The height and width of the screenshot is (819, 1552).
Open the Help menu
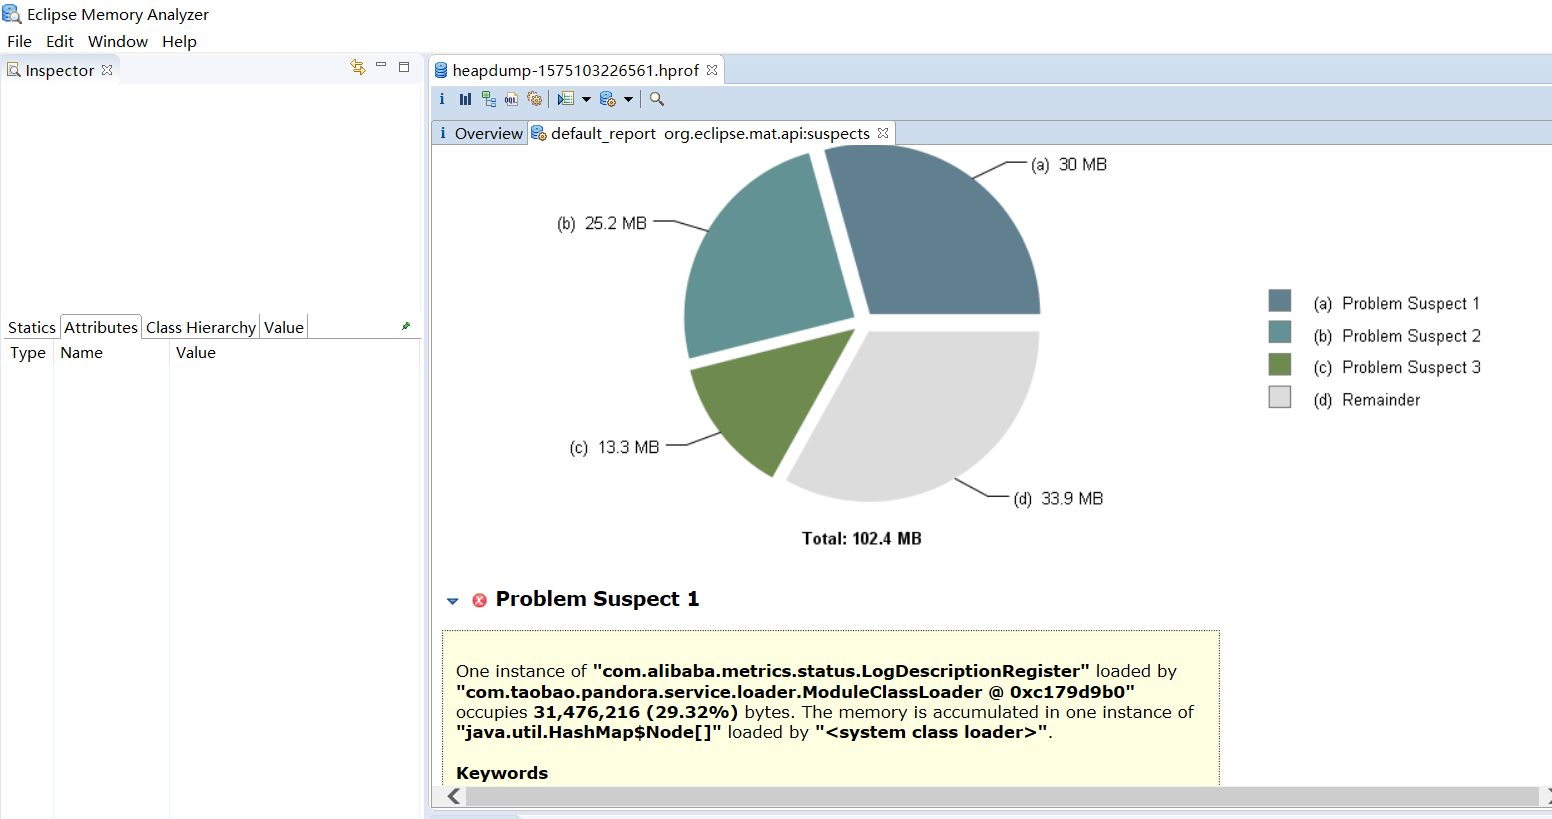[x=179, y=41]
